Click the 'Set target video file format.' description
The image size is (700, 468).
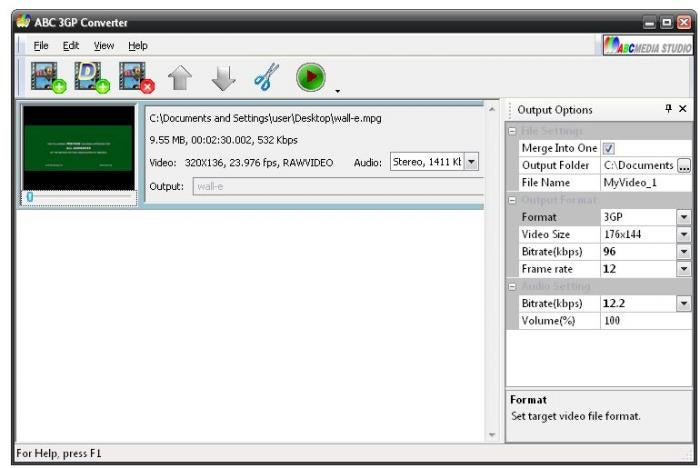(575, 416)
